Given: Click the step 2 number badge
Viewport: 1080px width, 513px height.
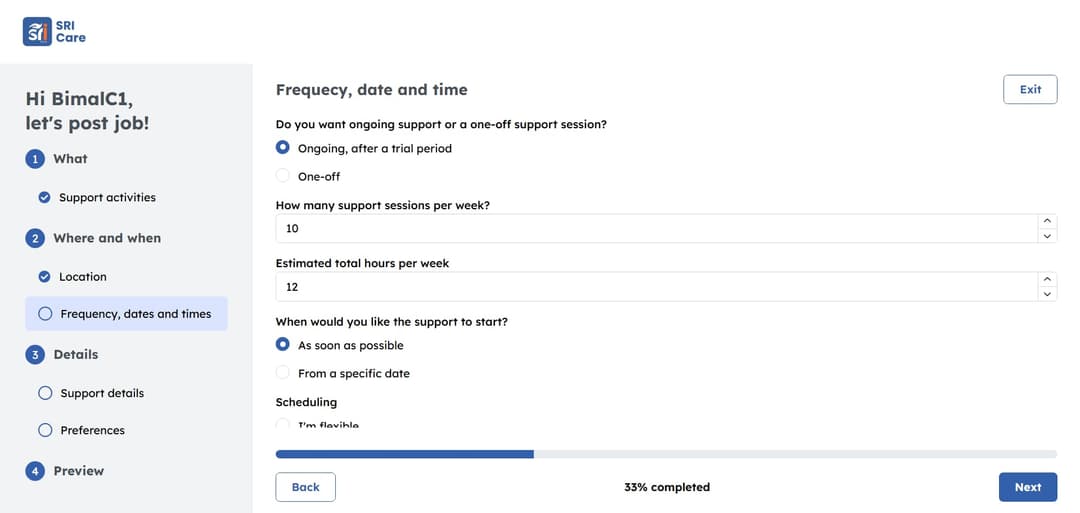Looking at the screenshot, I should 35,238.
